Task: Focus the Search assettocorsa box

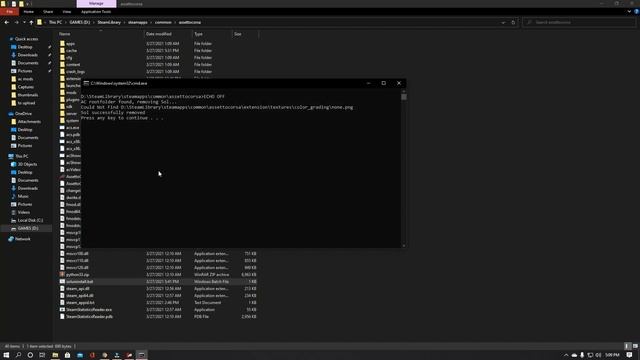Action: pyautogui.click(x=580, y=22)
